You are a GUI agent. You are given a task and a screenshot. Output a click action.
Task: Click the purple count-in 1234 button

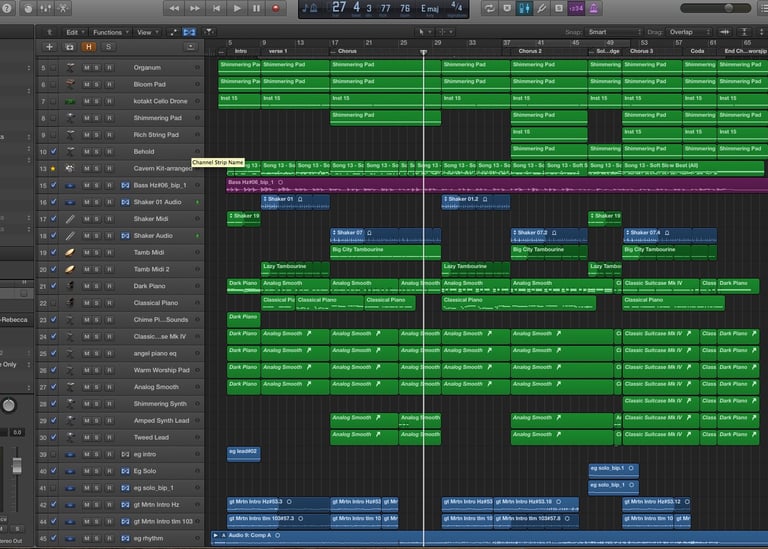tap(575, 8)
